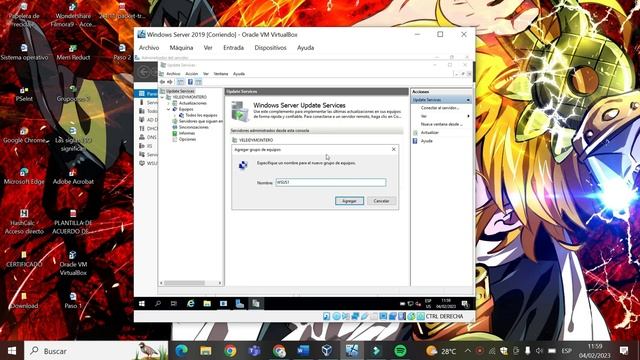Open the Acción menu in Update Services
Screen dimensions: 640x360
(191, 74)
